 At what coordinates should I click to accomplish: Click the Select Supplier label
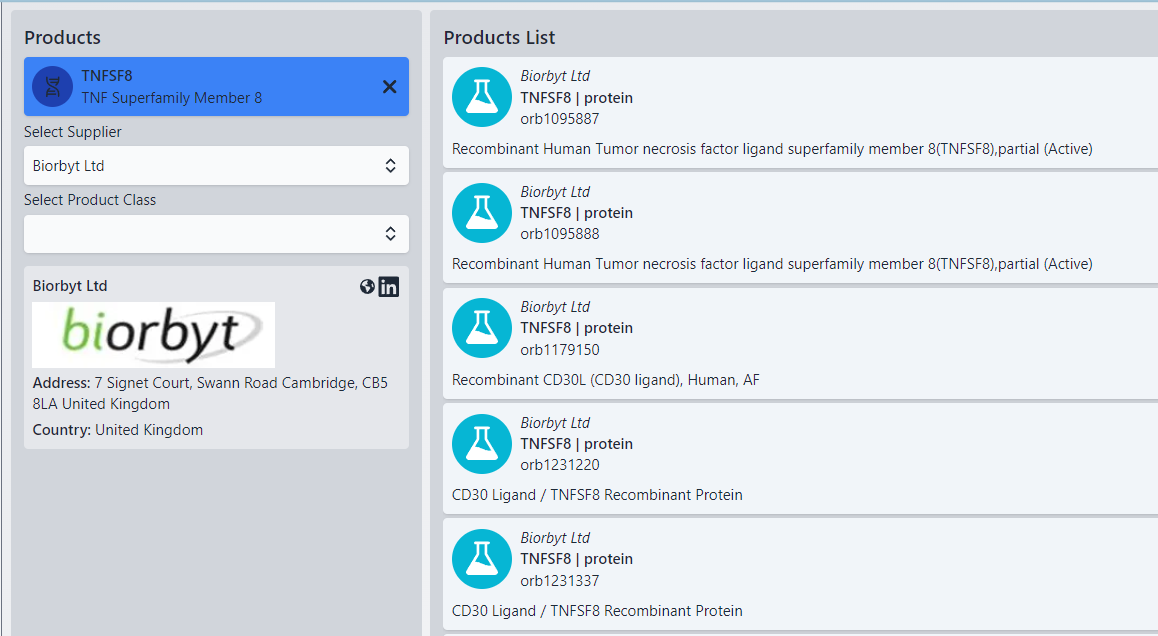[72, 131]
